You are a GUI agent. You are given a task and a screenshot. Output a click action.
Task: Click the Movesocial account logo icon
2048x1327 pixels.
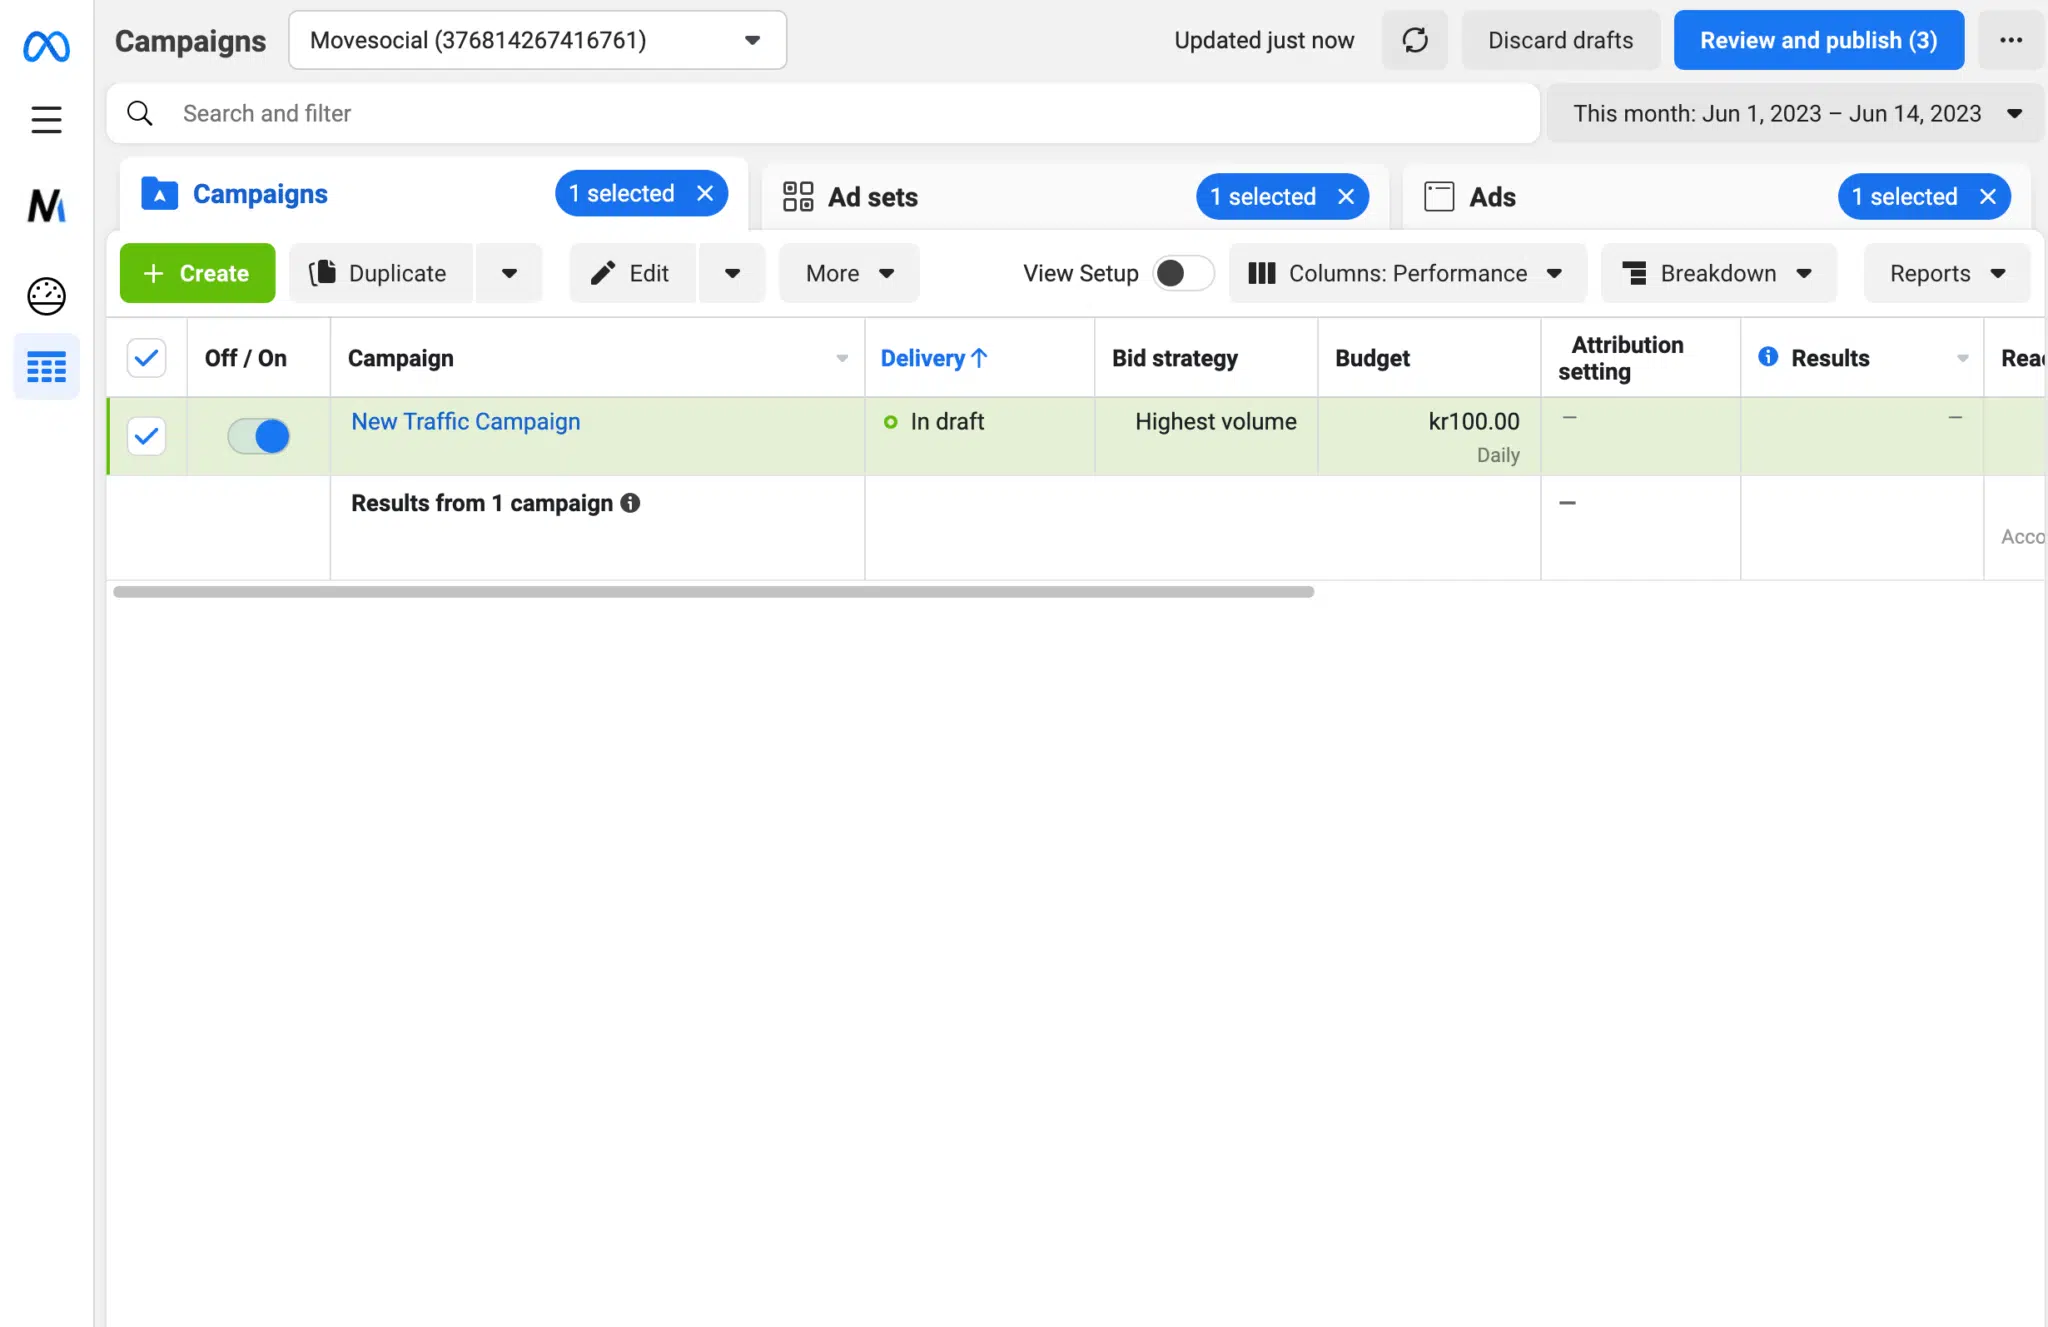[46, 206]
